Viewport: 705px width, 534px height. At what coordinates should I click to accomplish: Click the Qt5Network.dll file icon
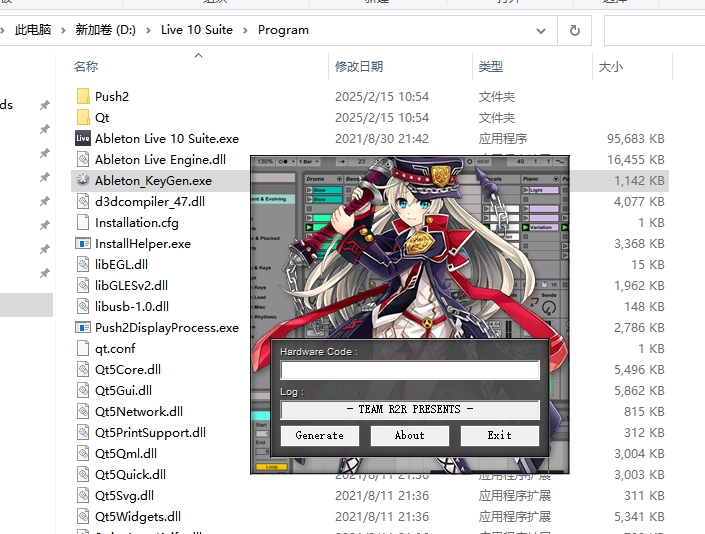[83, 411]
